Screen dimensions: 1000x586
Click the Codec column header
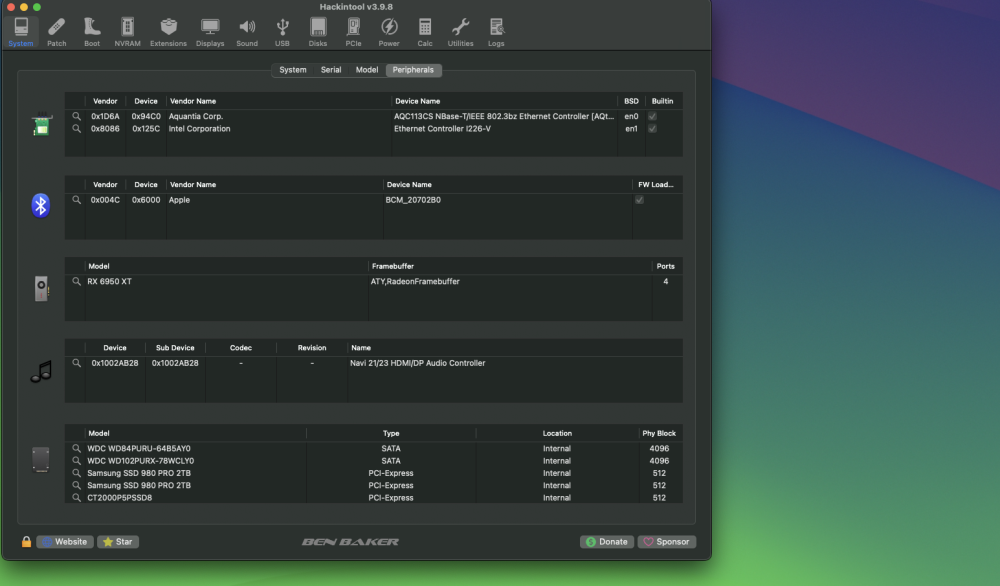(241, 348)
